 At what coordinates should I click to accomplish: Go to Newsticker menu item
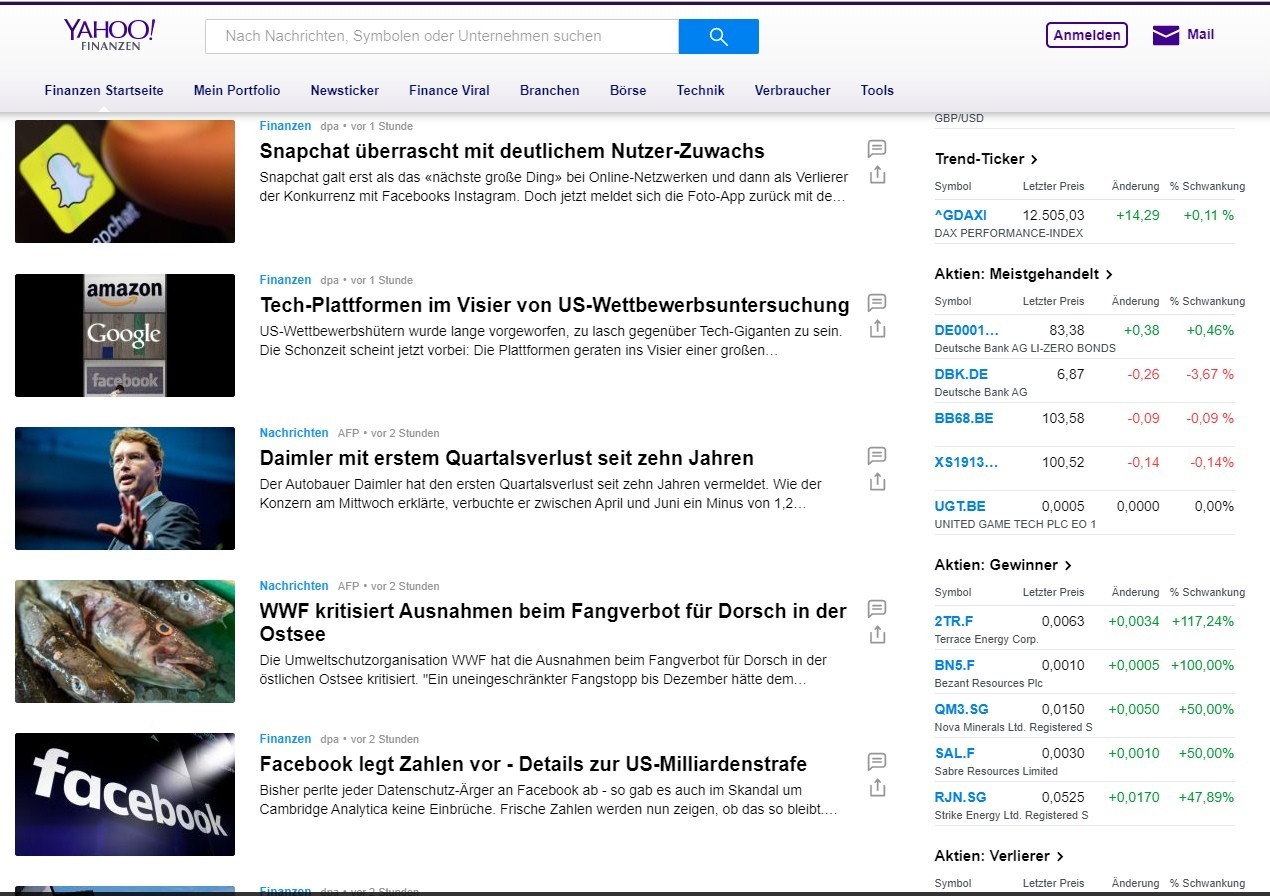[345, 90]
